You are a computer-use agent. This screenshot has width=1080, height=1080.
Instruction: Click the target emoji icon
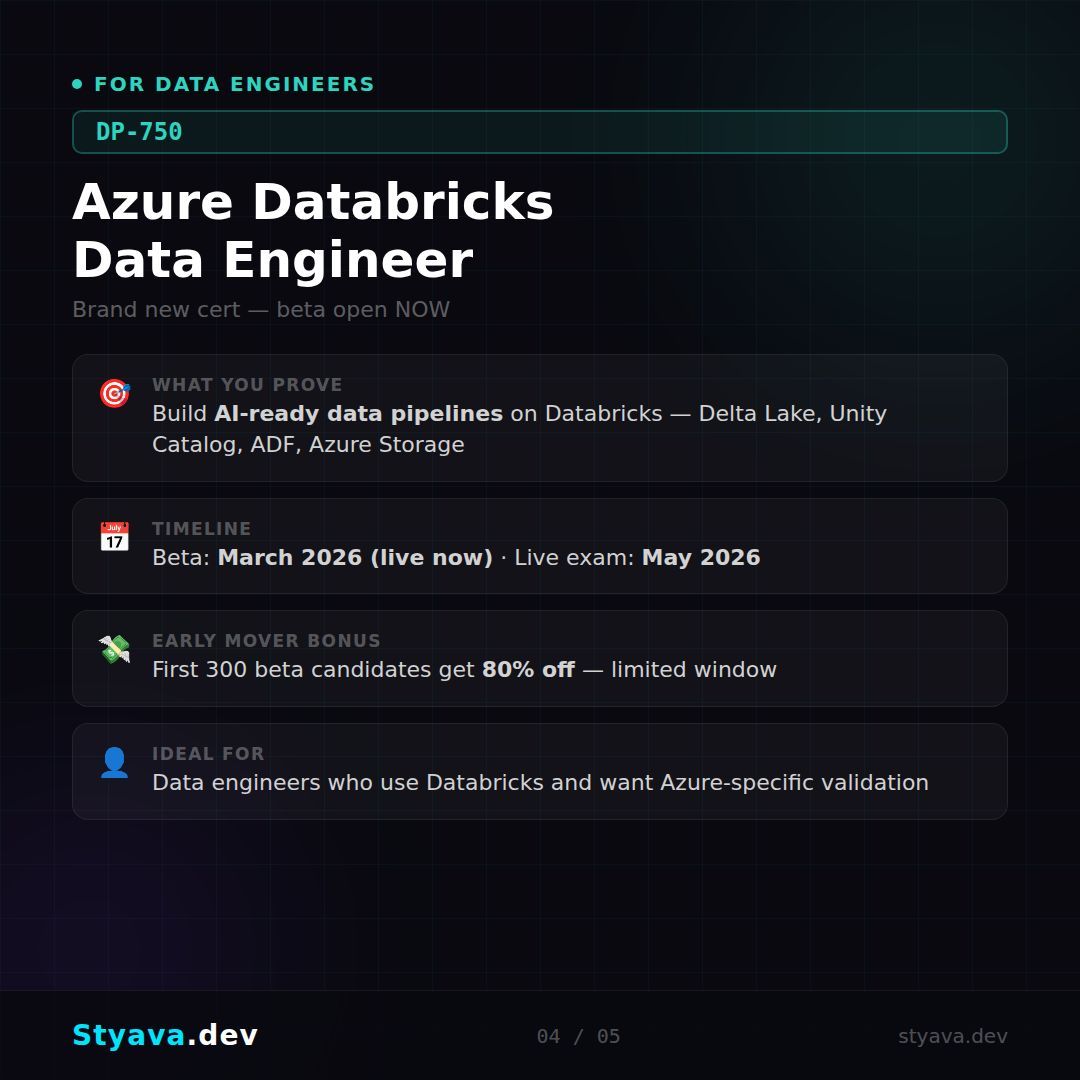click(114, 393)
